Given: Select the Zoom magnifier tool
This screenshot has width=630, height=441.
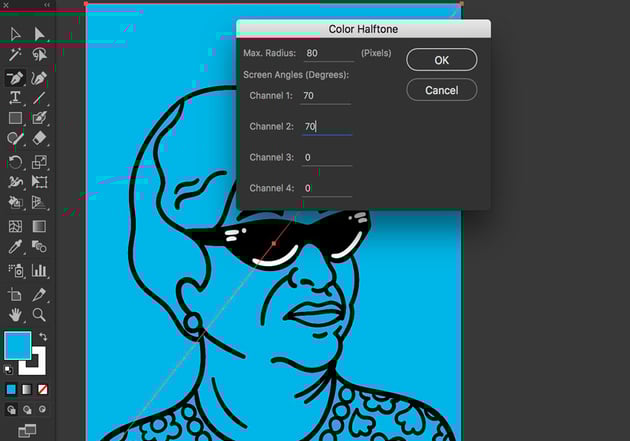Looking at the screenshot, I should tap(39, 315).
